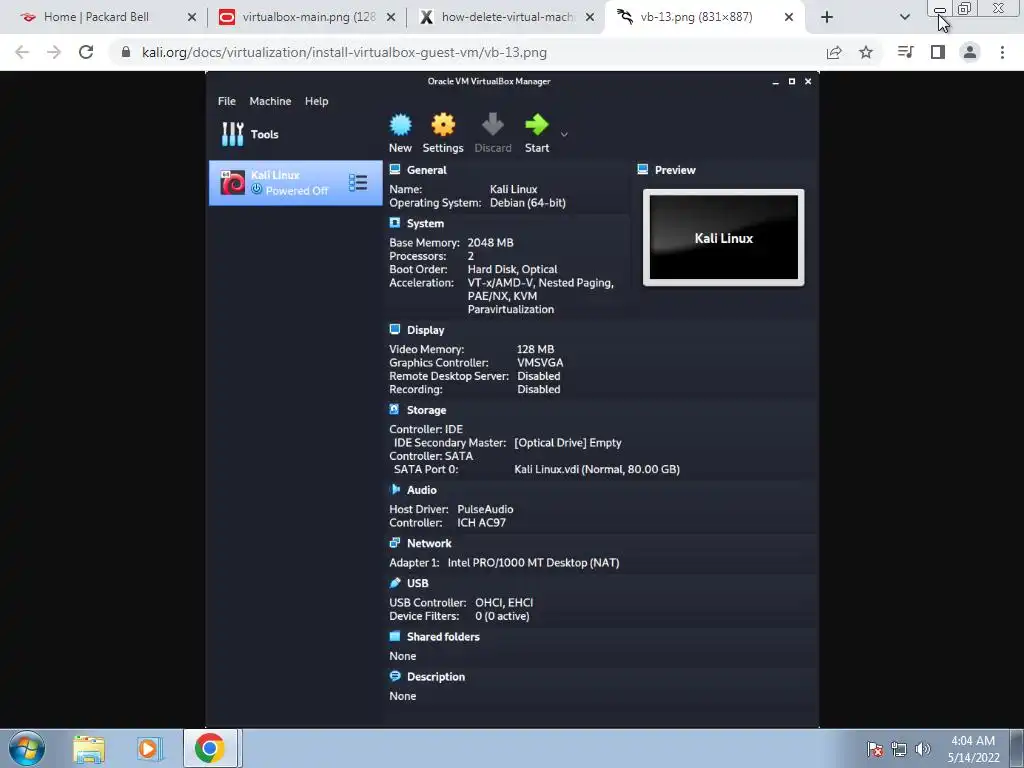Click the Chrome taskbar button
This screenshot has width=1024, height=768.
coord(210,748)
